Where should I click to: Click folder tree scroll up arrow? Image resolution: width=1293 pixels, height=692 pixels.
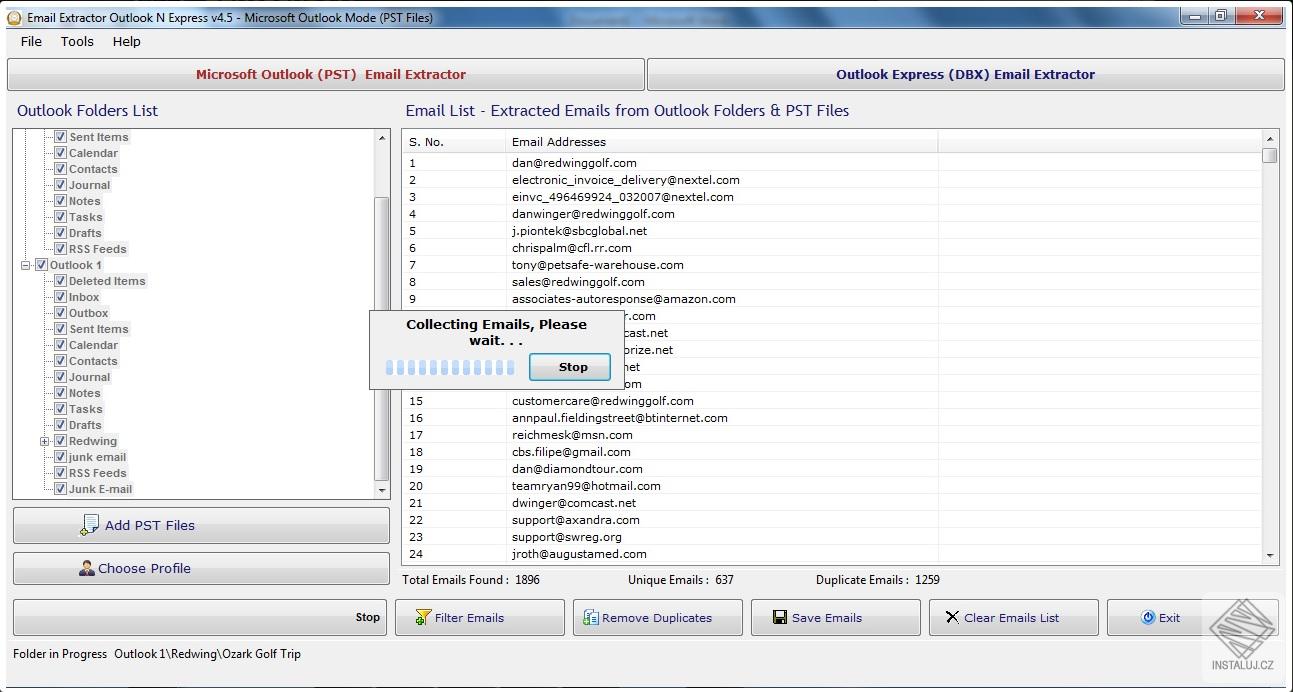pos(382,137)
